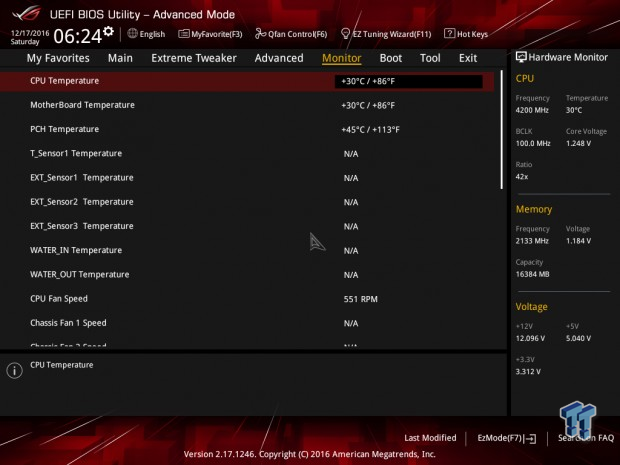Click +3.3V reading 3.312 V

(x=528, y=372)
